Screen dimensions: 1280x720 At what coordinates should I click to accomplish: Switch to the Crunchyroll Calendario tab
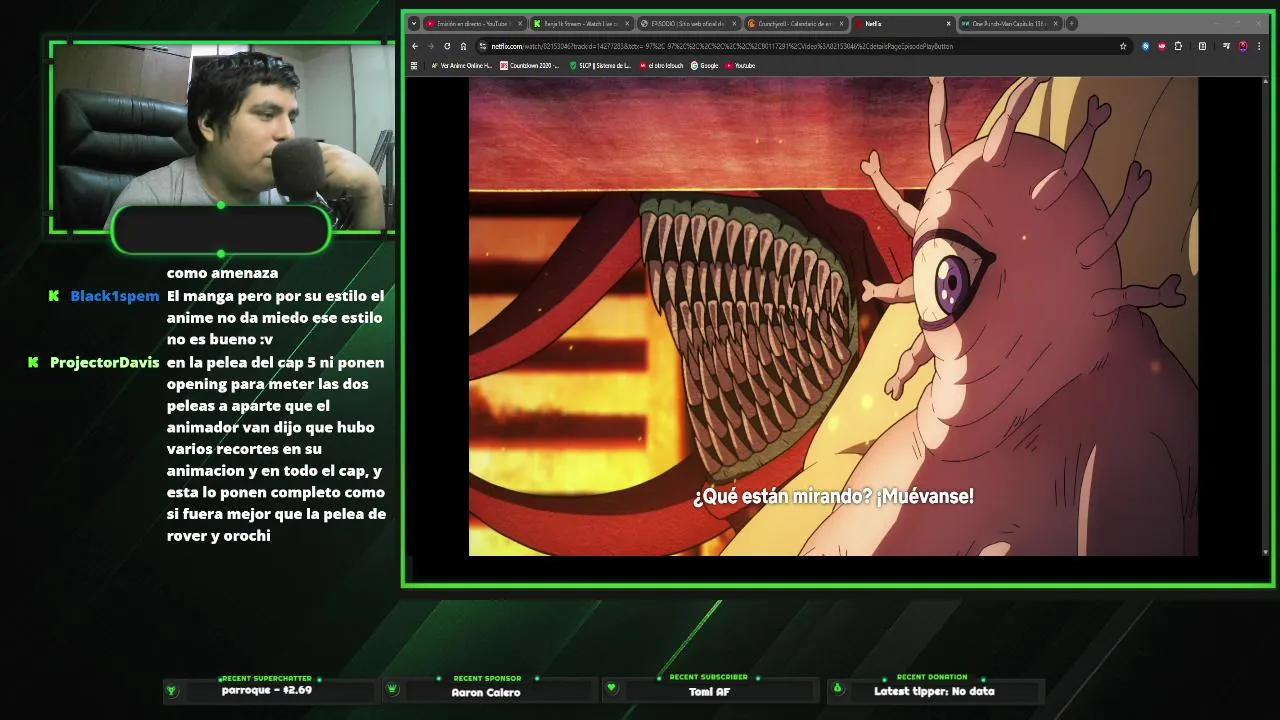click(795, 23)
